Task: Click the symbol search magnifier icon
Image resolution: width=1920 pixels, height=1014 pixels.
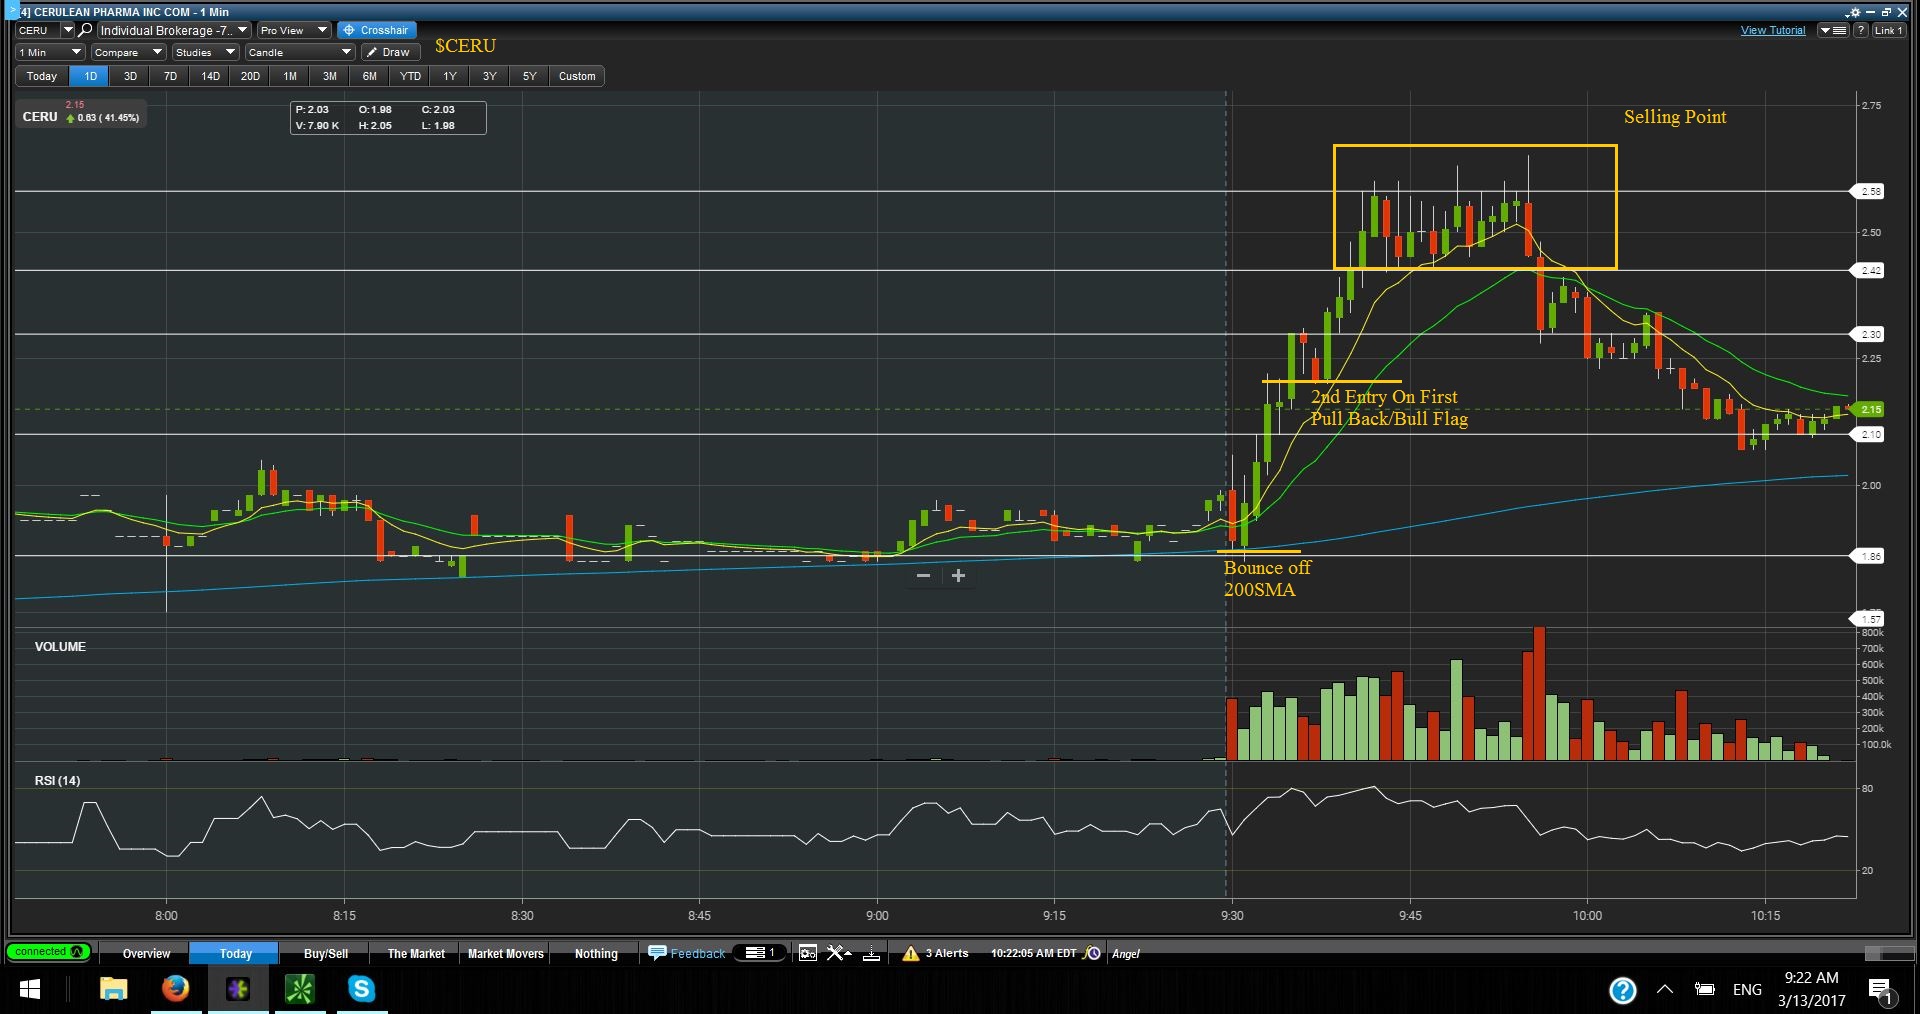Action: 86,30
